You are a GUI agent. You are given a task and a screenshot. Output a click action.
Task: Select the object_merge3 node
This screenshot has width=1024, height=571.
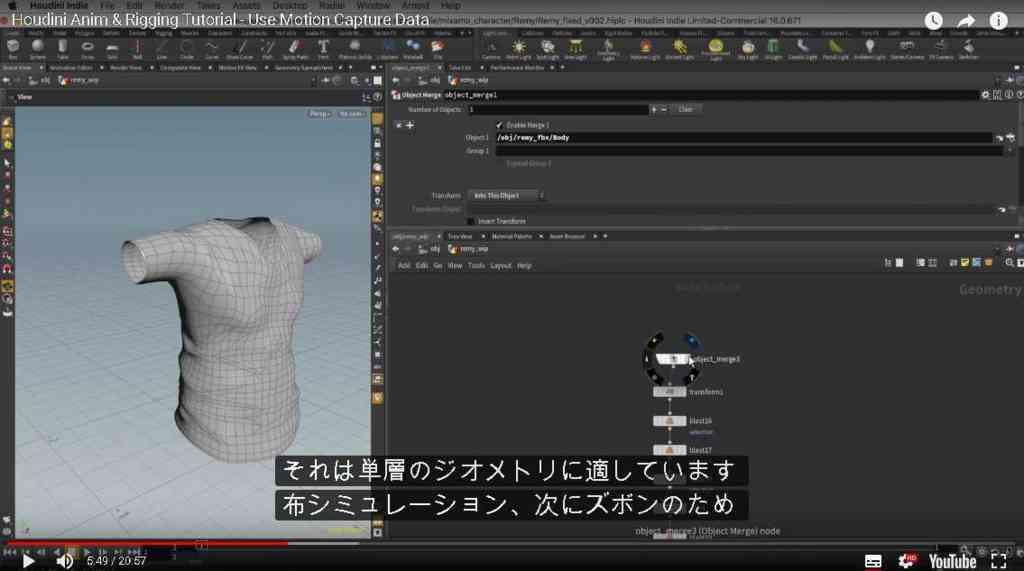[x=672, y=359]
